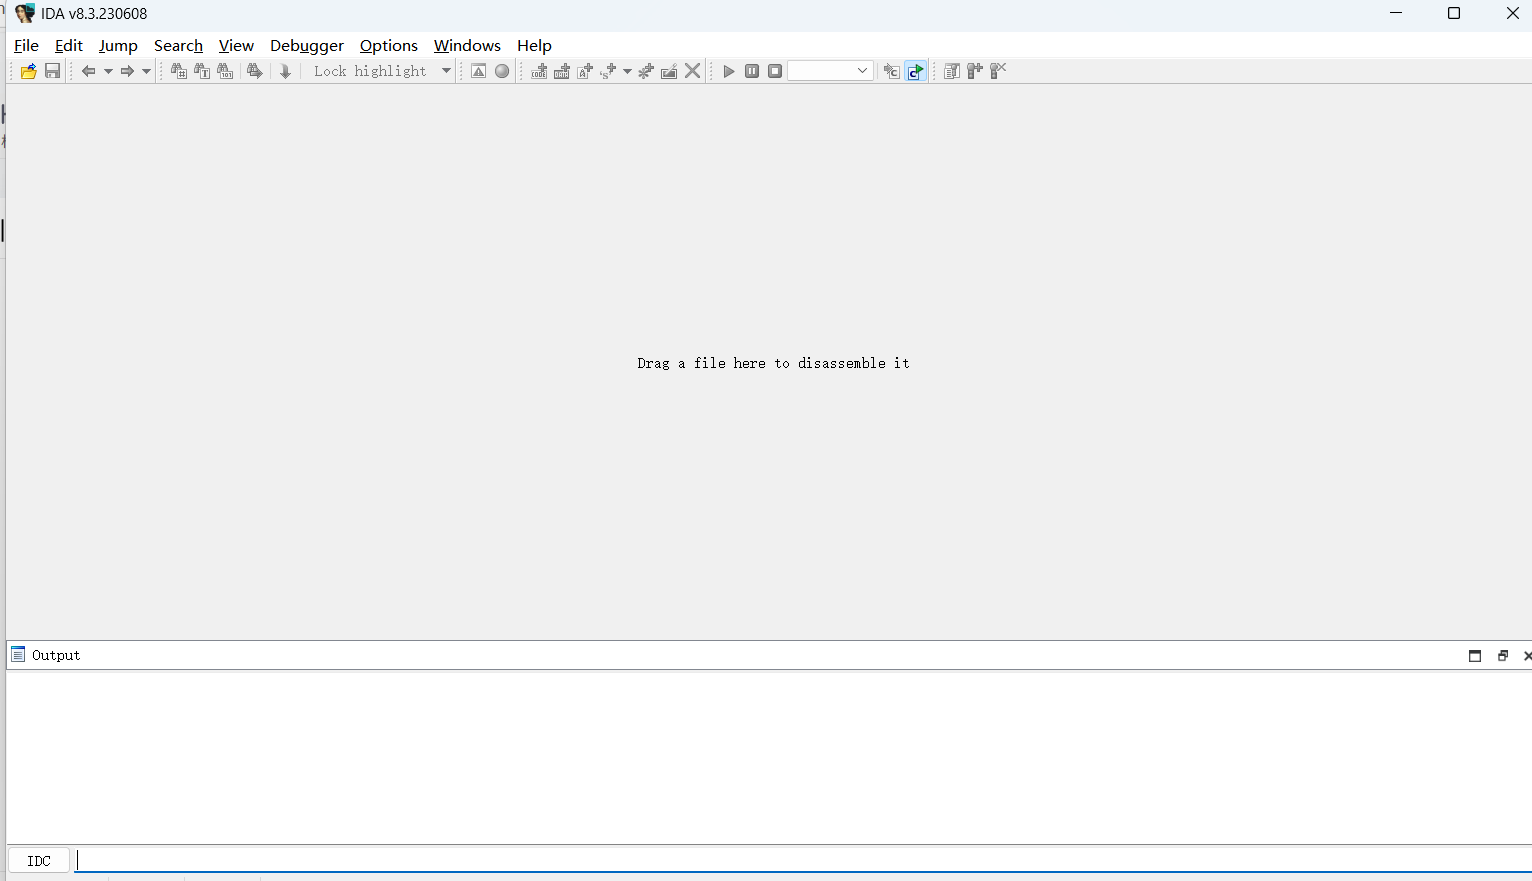Maximize the Output panel

[1475, 655]
